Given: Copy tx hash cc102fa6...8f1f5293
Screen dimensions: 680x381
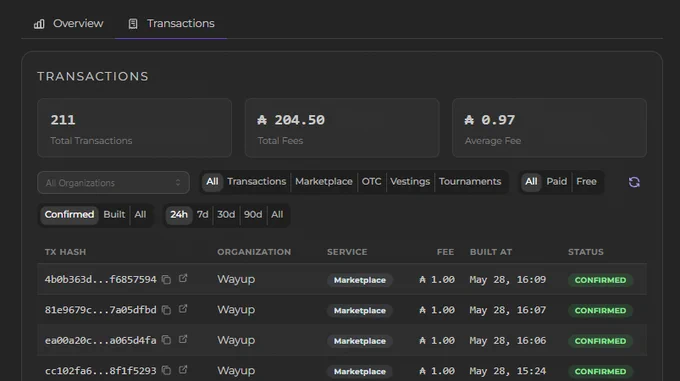Looking at the screenshot, I should click(166, 371).
